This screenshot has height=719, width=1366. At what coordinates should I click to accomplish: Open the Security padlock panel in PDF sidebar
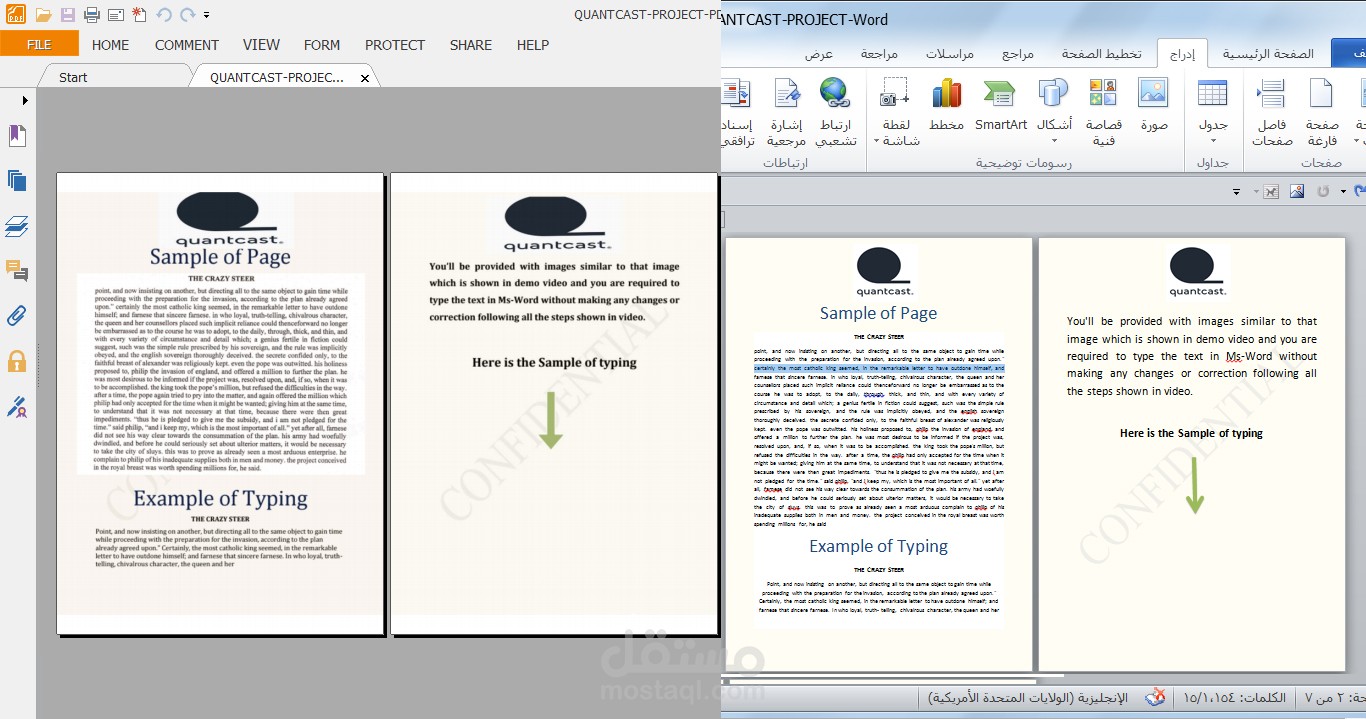17,361
